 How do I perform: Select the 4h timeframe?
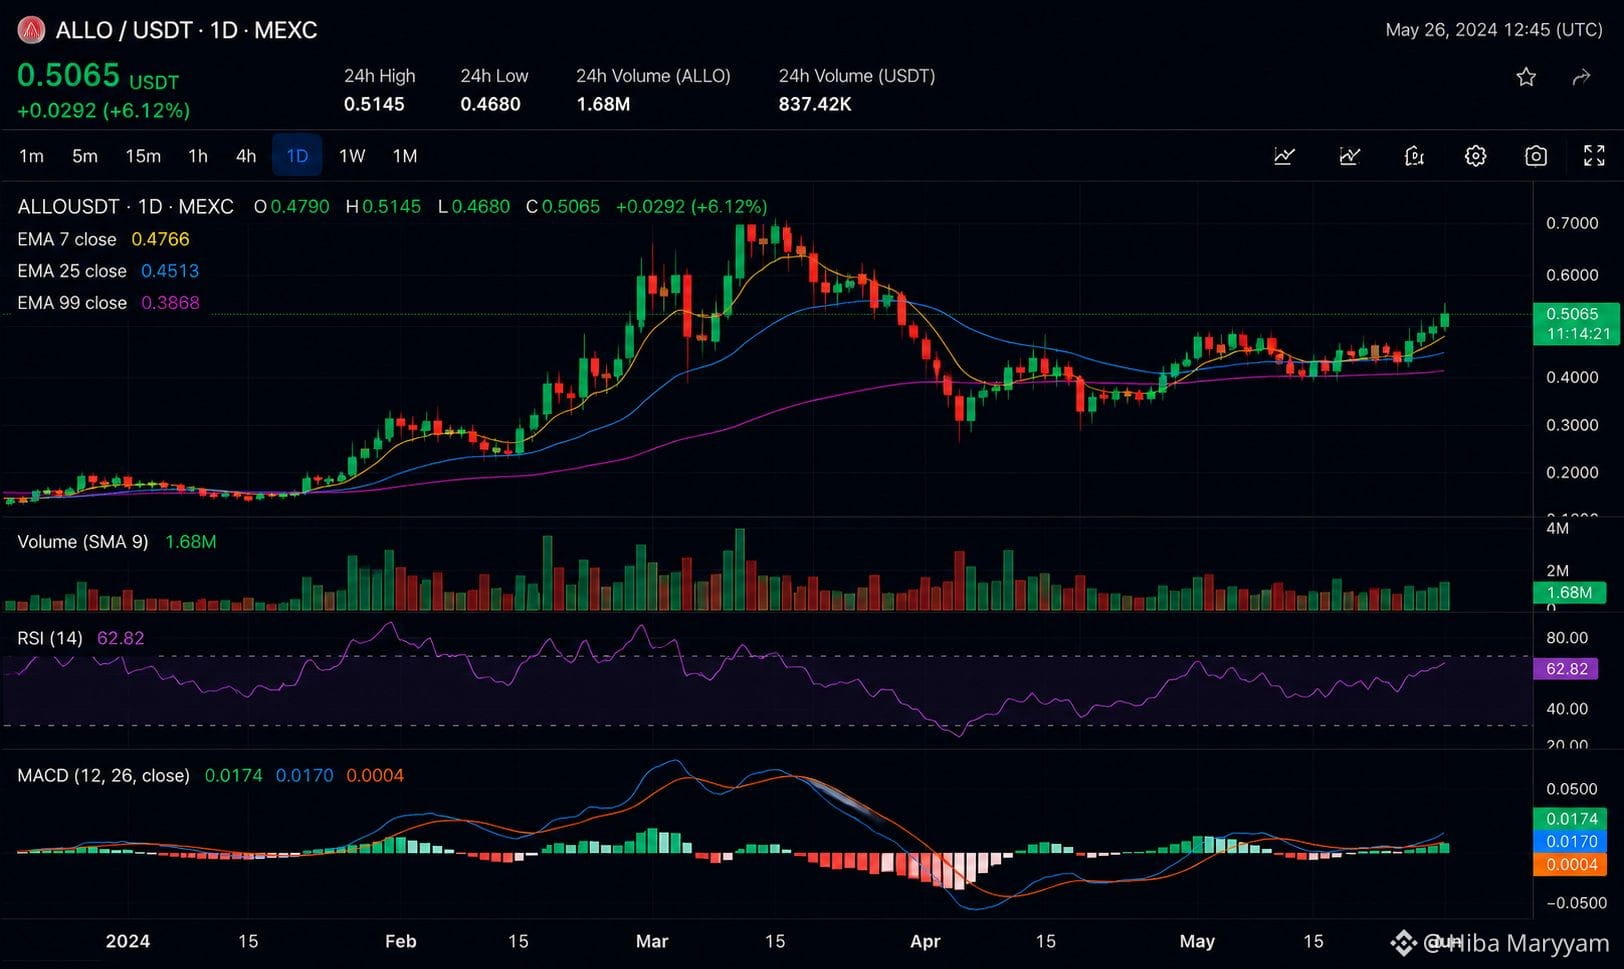(246, 156)
